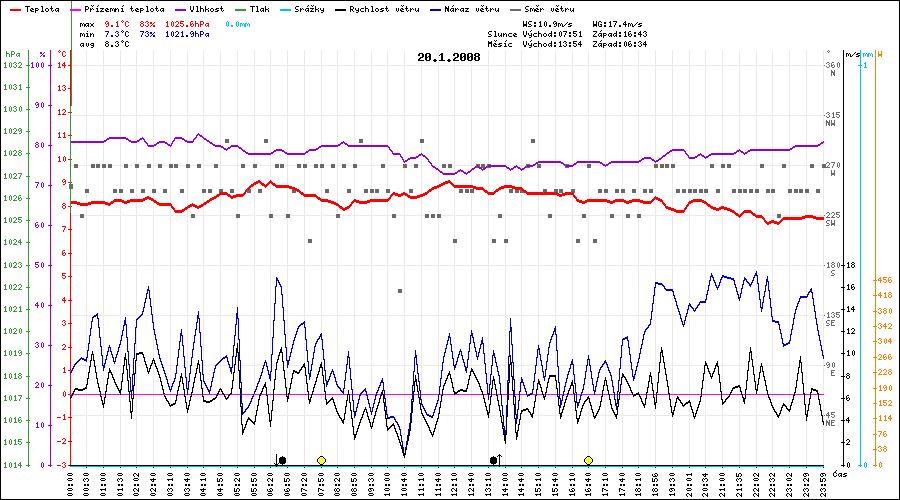Click the 00:00 time axis label

pos(71,484)
